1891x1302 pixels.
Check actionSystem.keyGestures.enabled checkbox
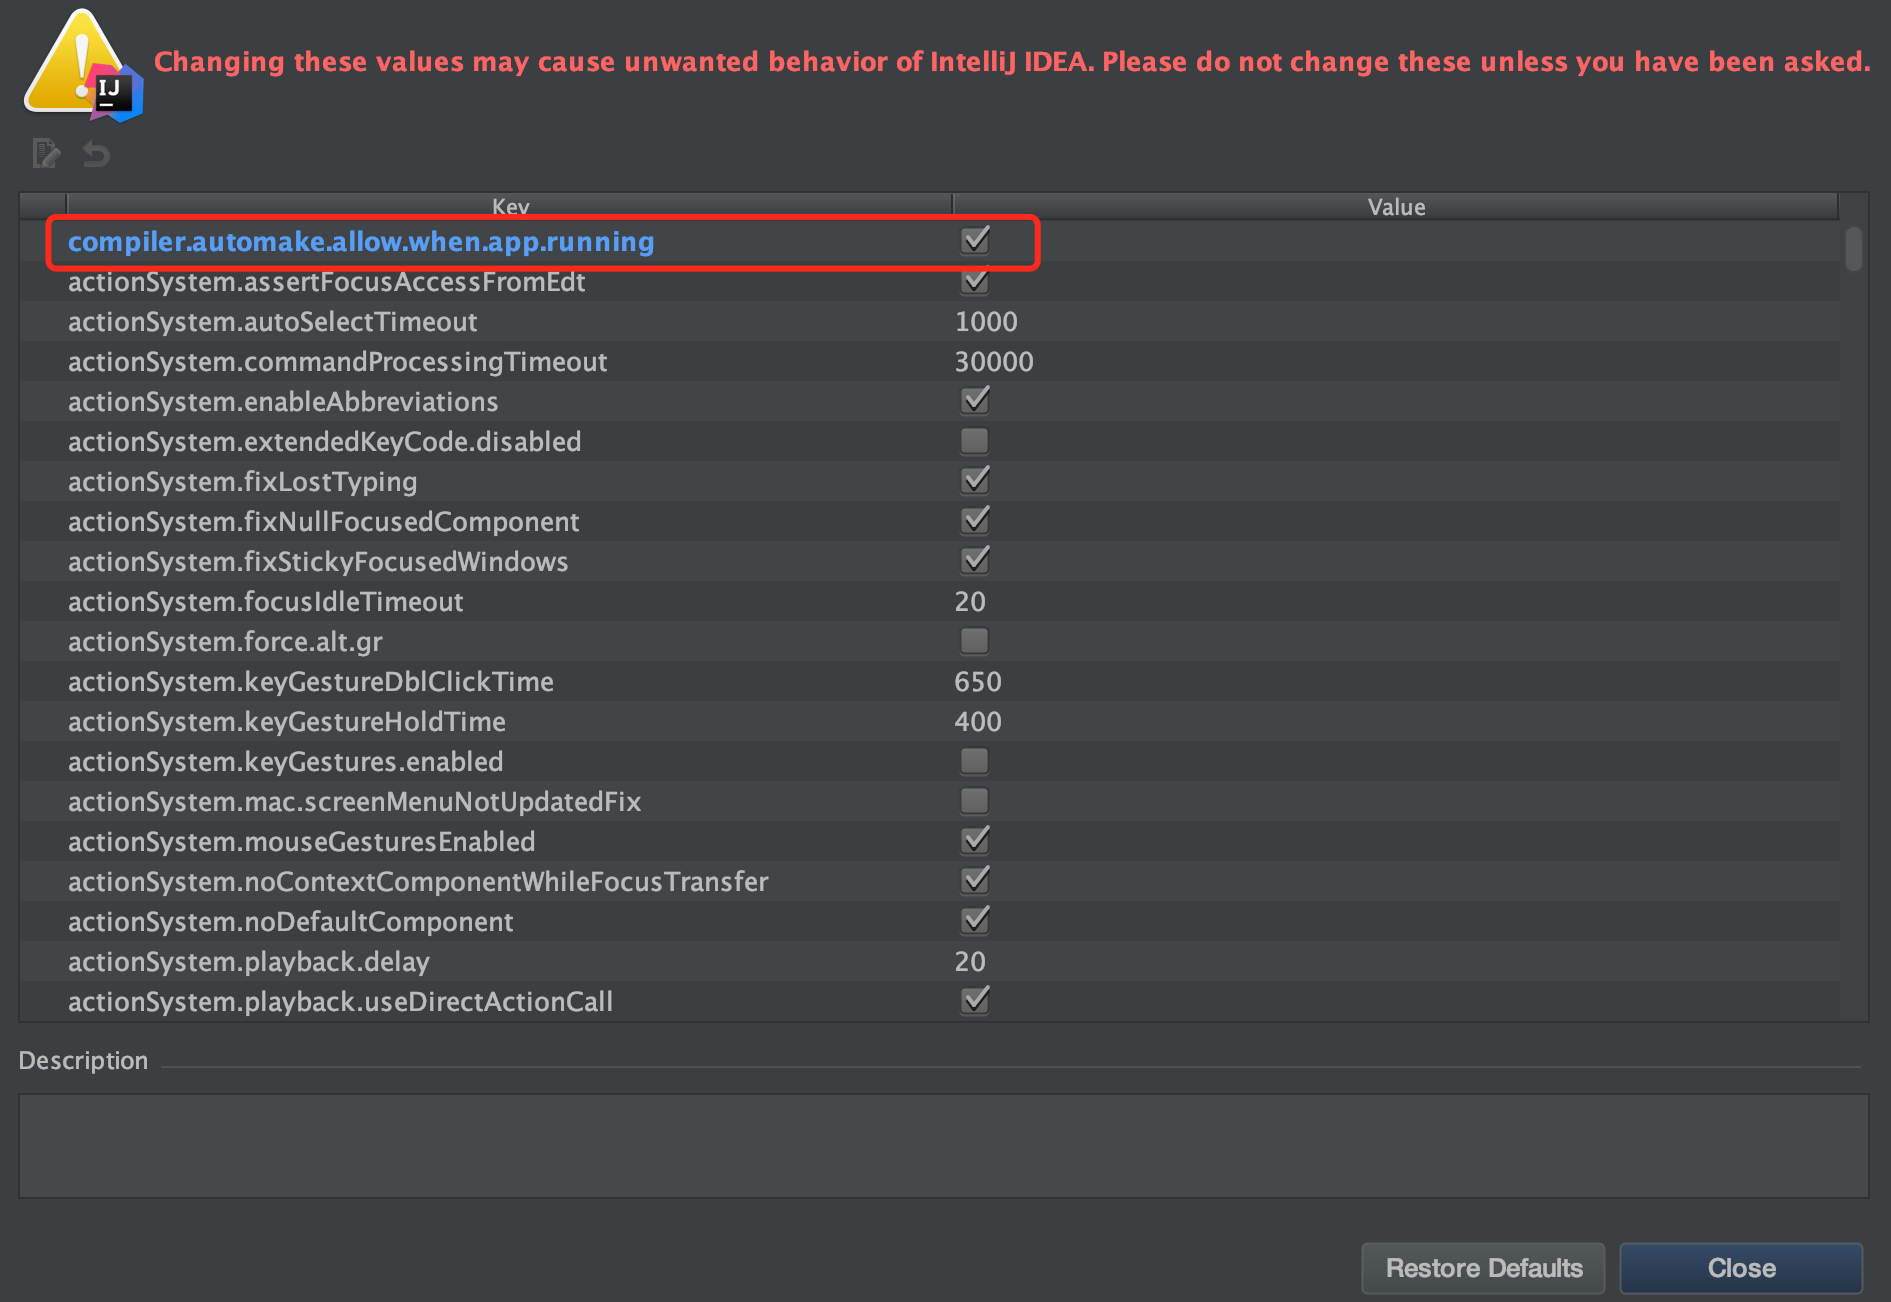click(975, 761)
